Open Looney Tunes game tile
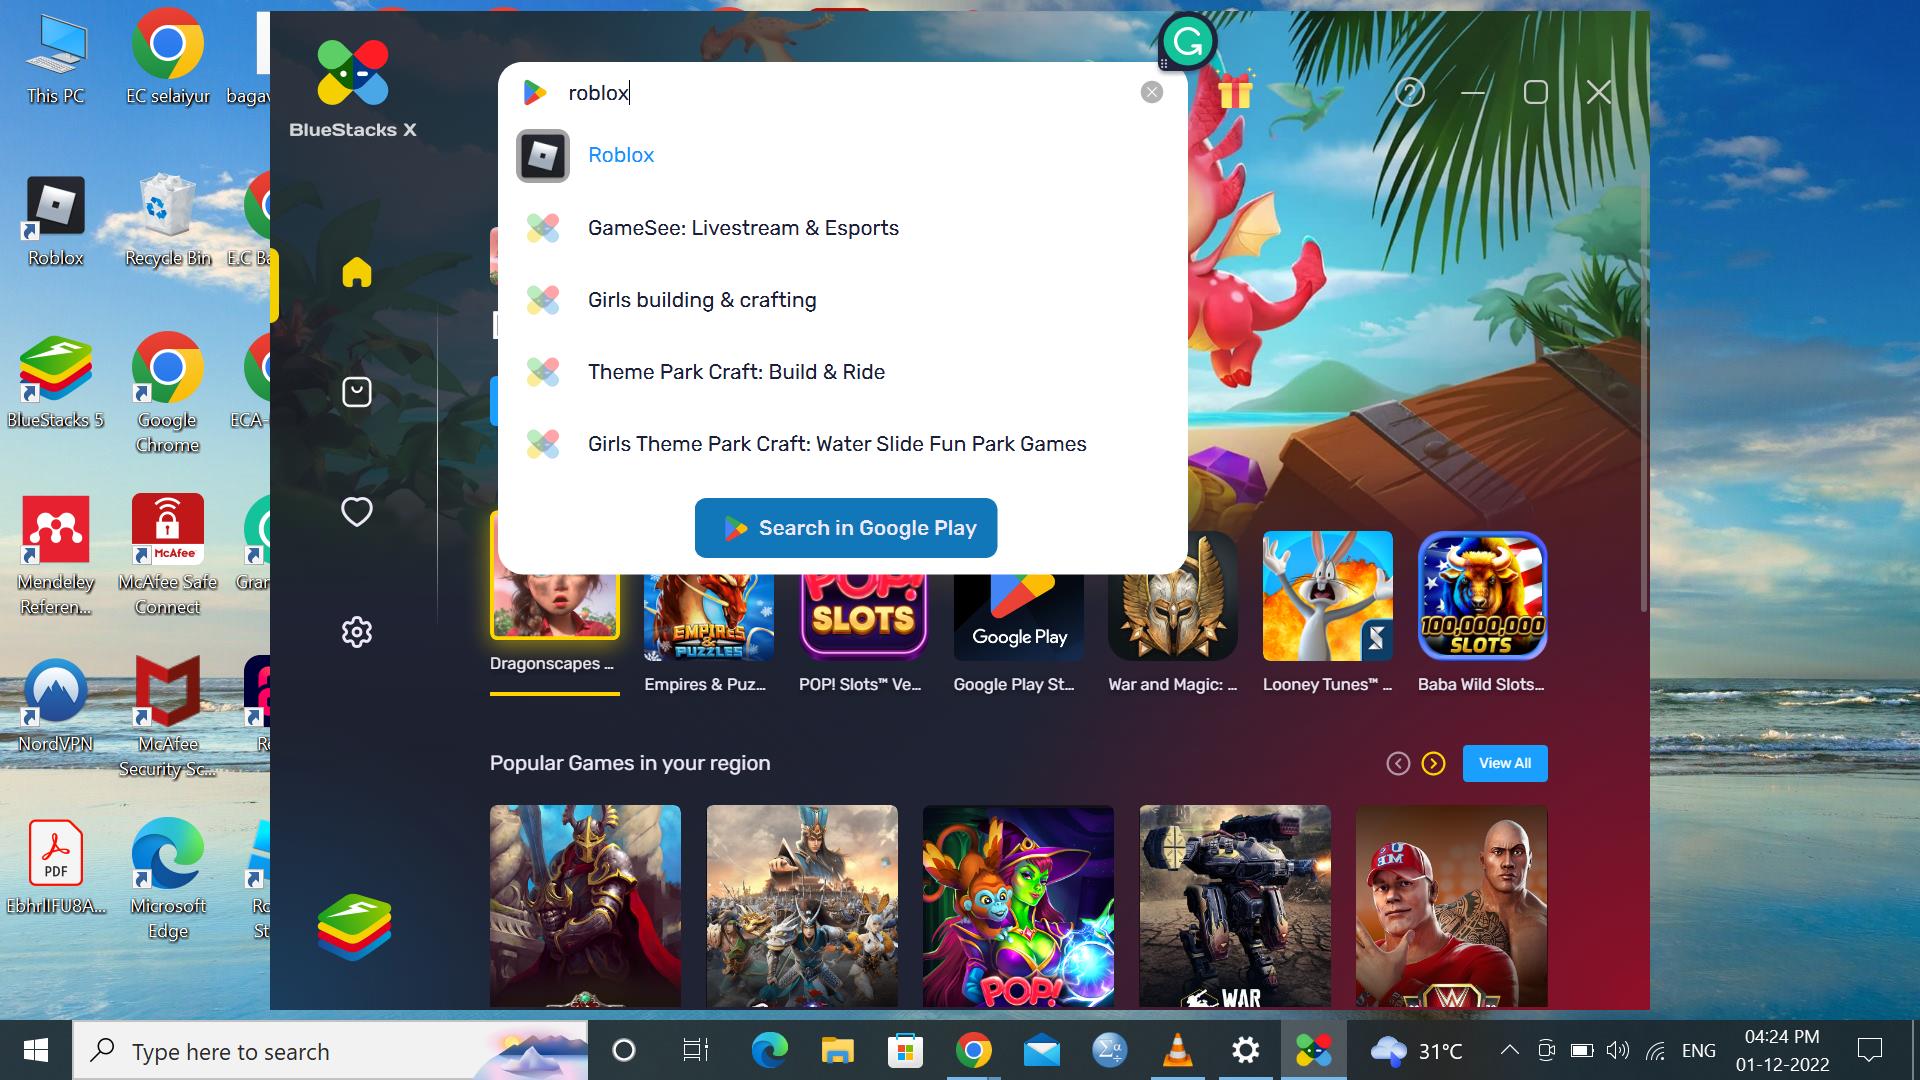The width and height of the screenshot is (1920, 1080). tap(1327, 612)
